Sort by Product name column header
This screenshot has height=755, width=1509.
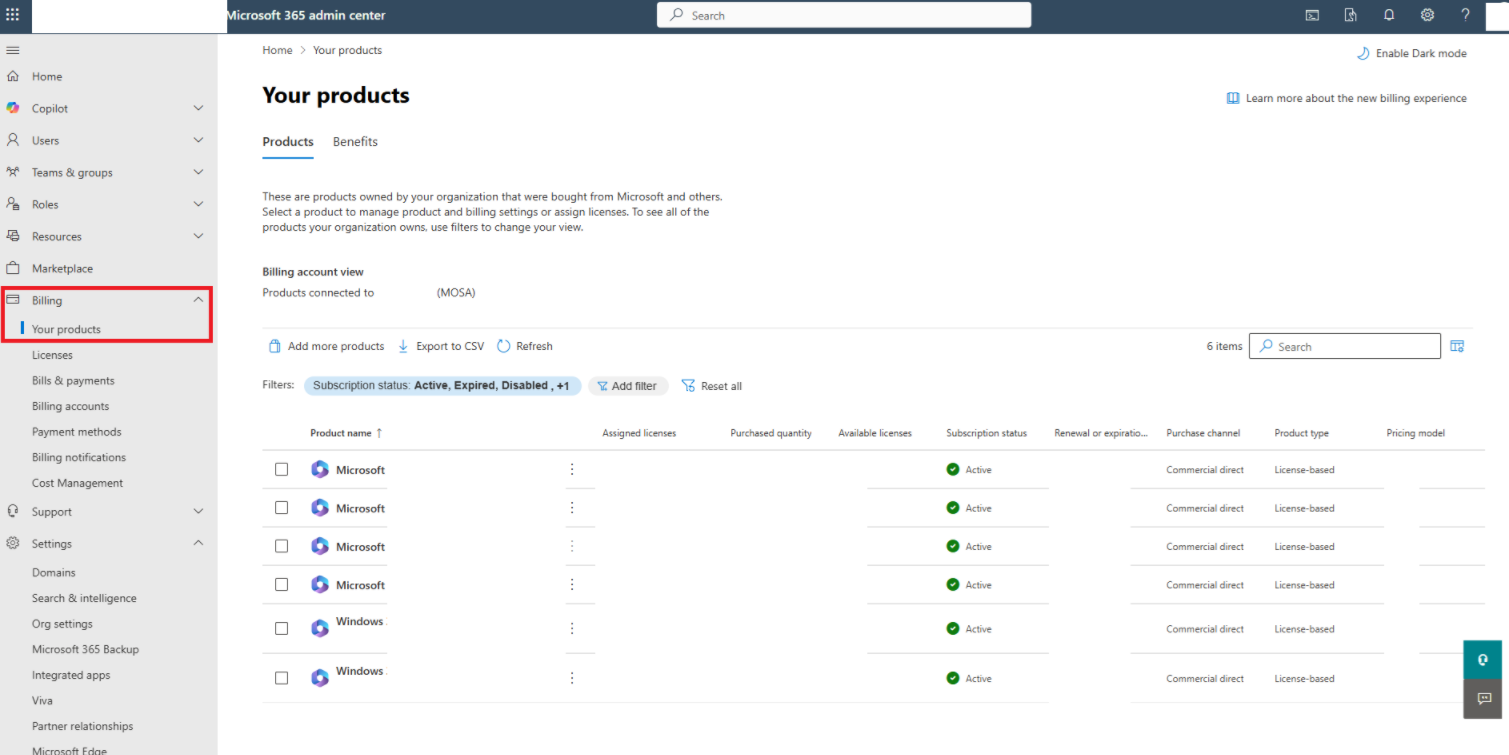click(x=346, y=433)
